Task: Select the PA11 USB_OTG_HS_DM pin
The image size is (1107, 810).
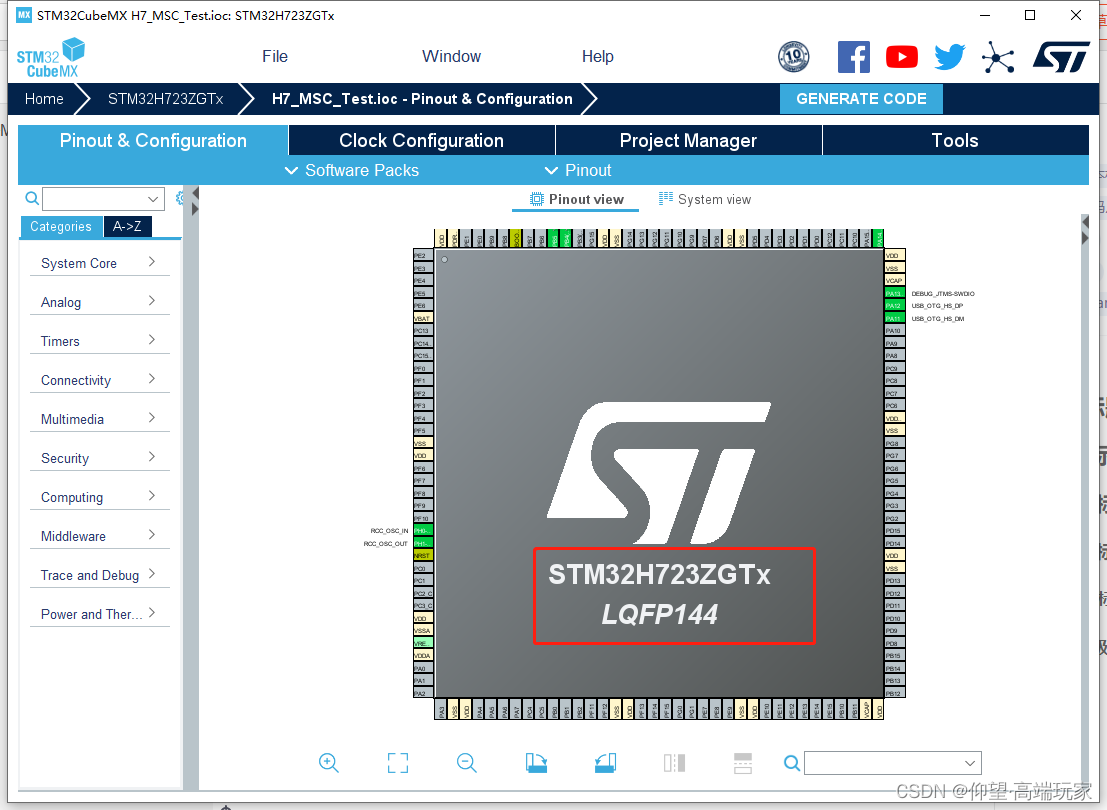Action: tap(894, 318)
